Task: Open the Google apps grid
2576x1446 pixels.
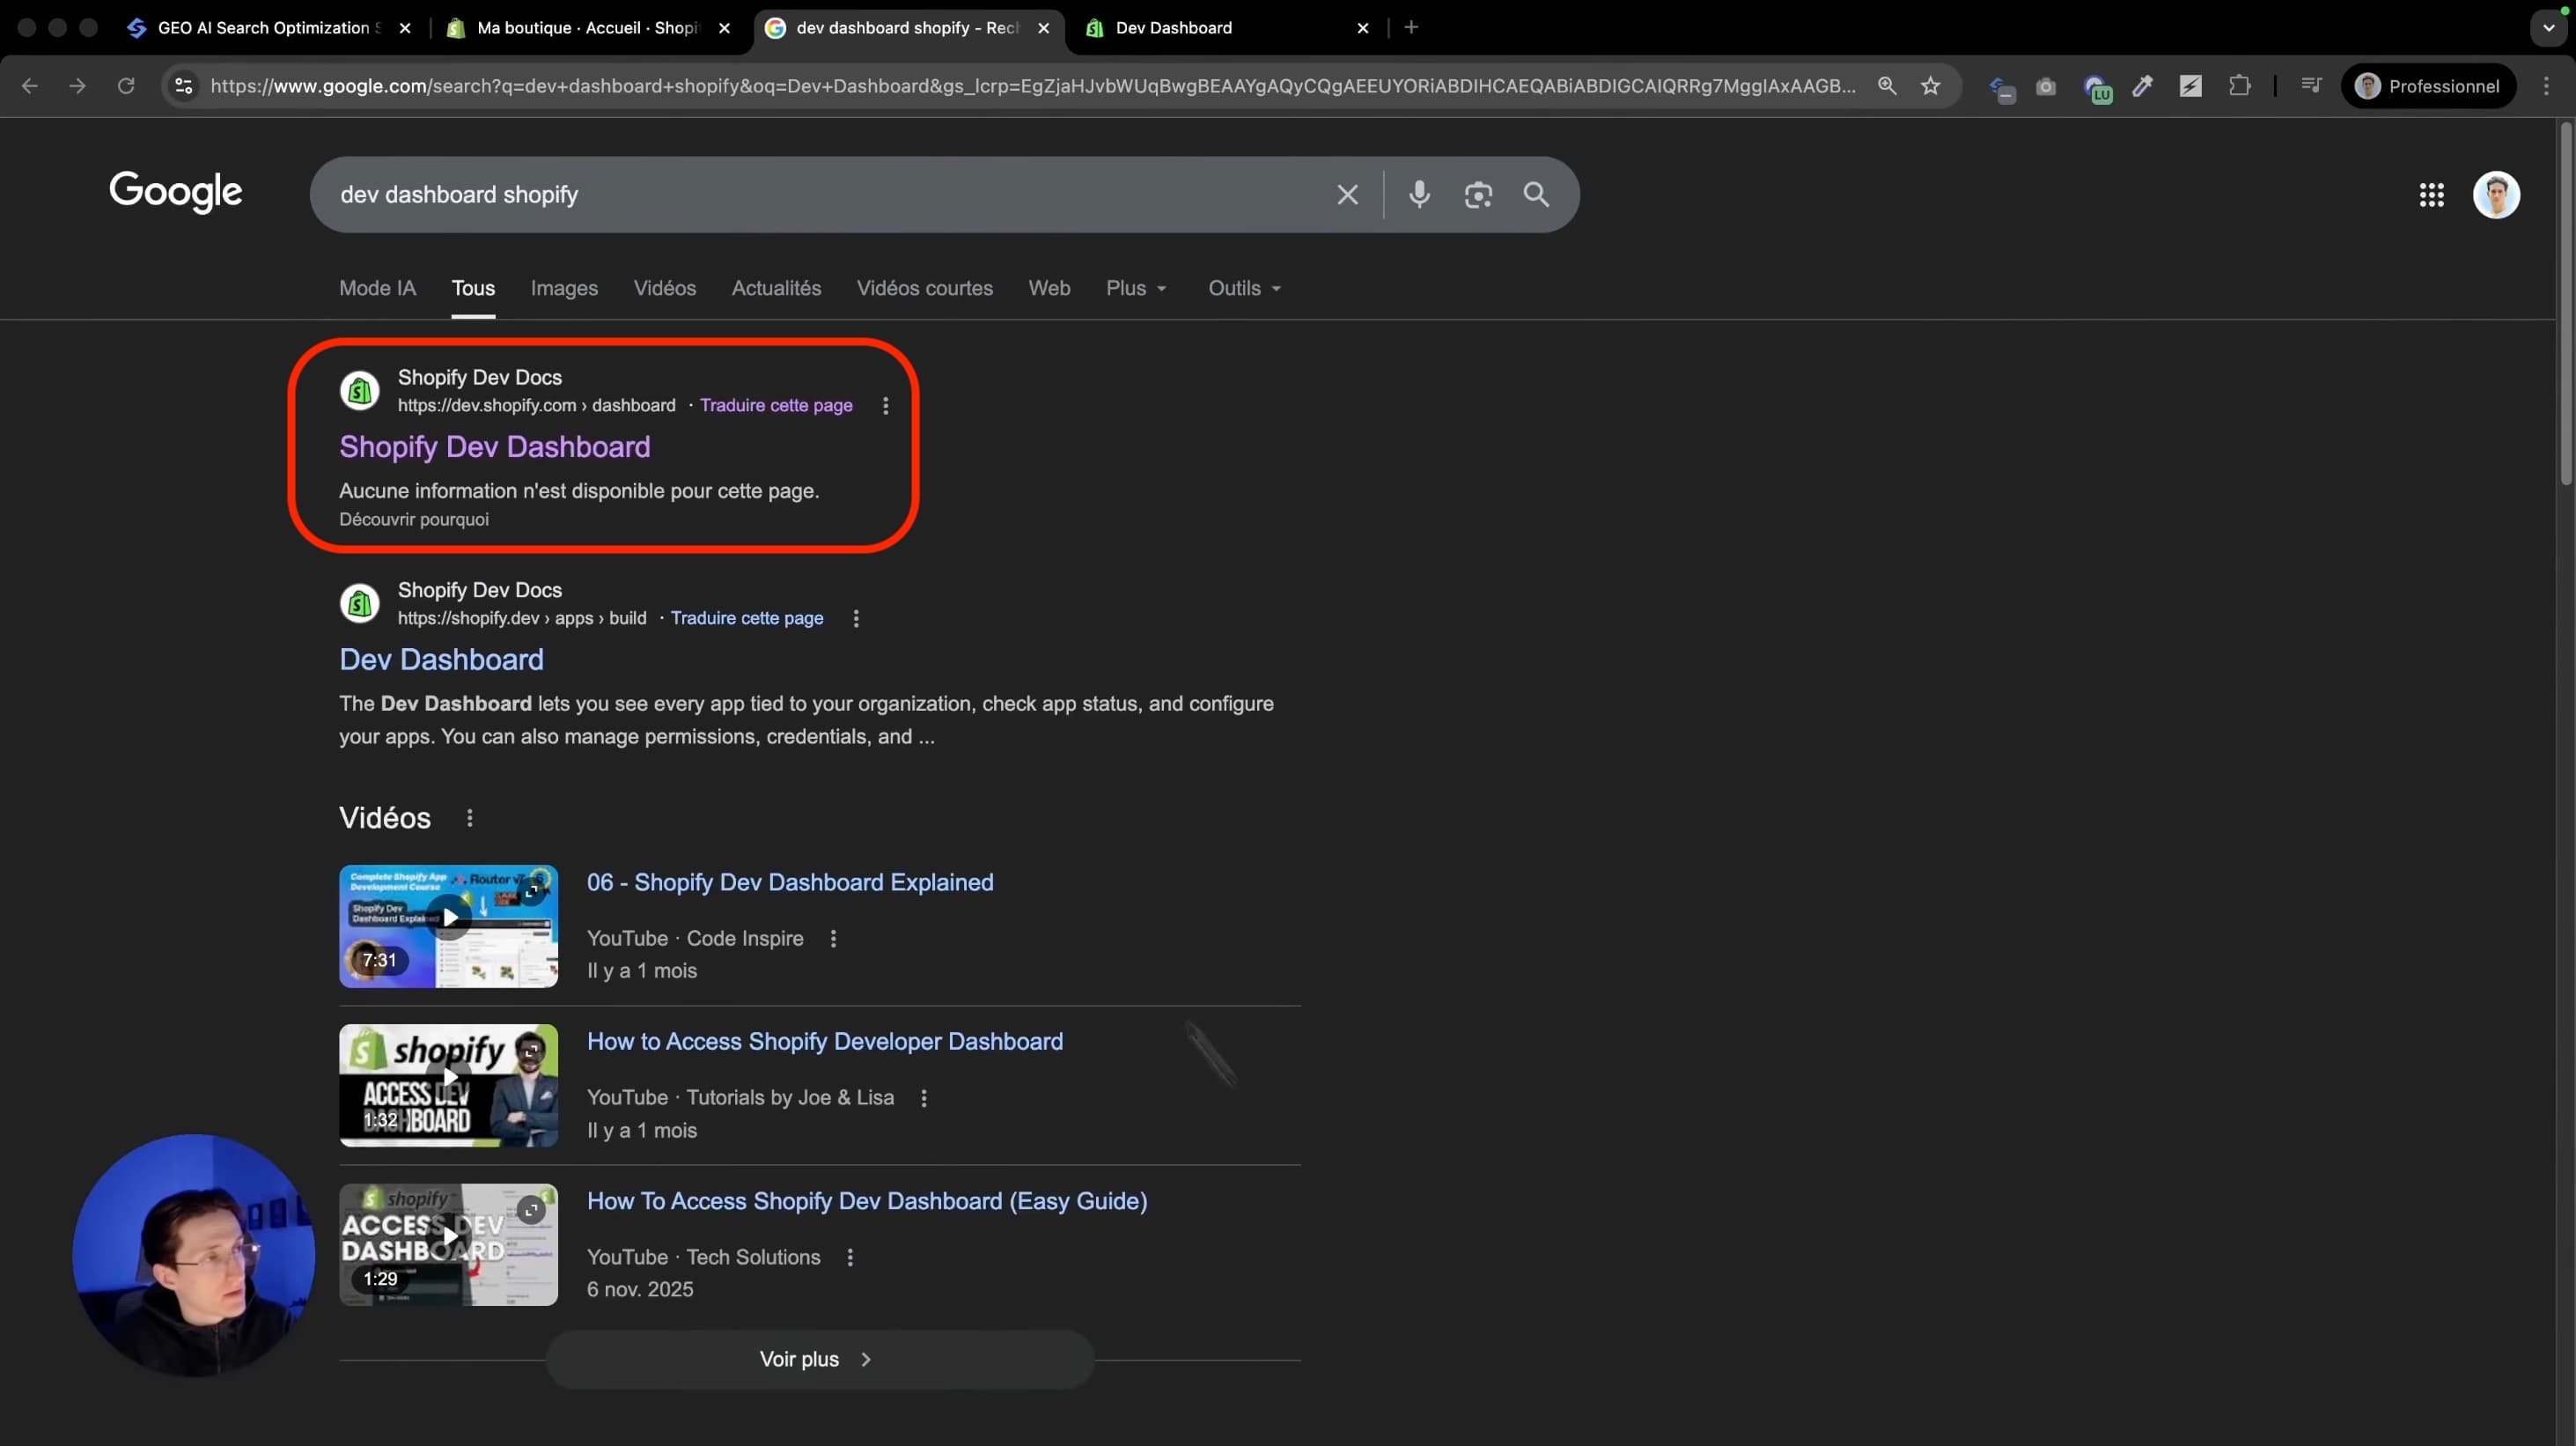Action: coord(2431,195)
